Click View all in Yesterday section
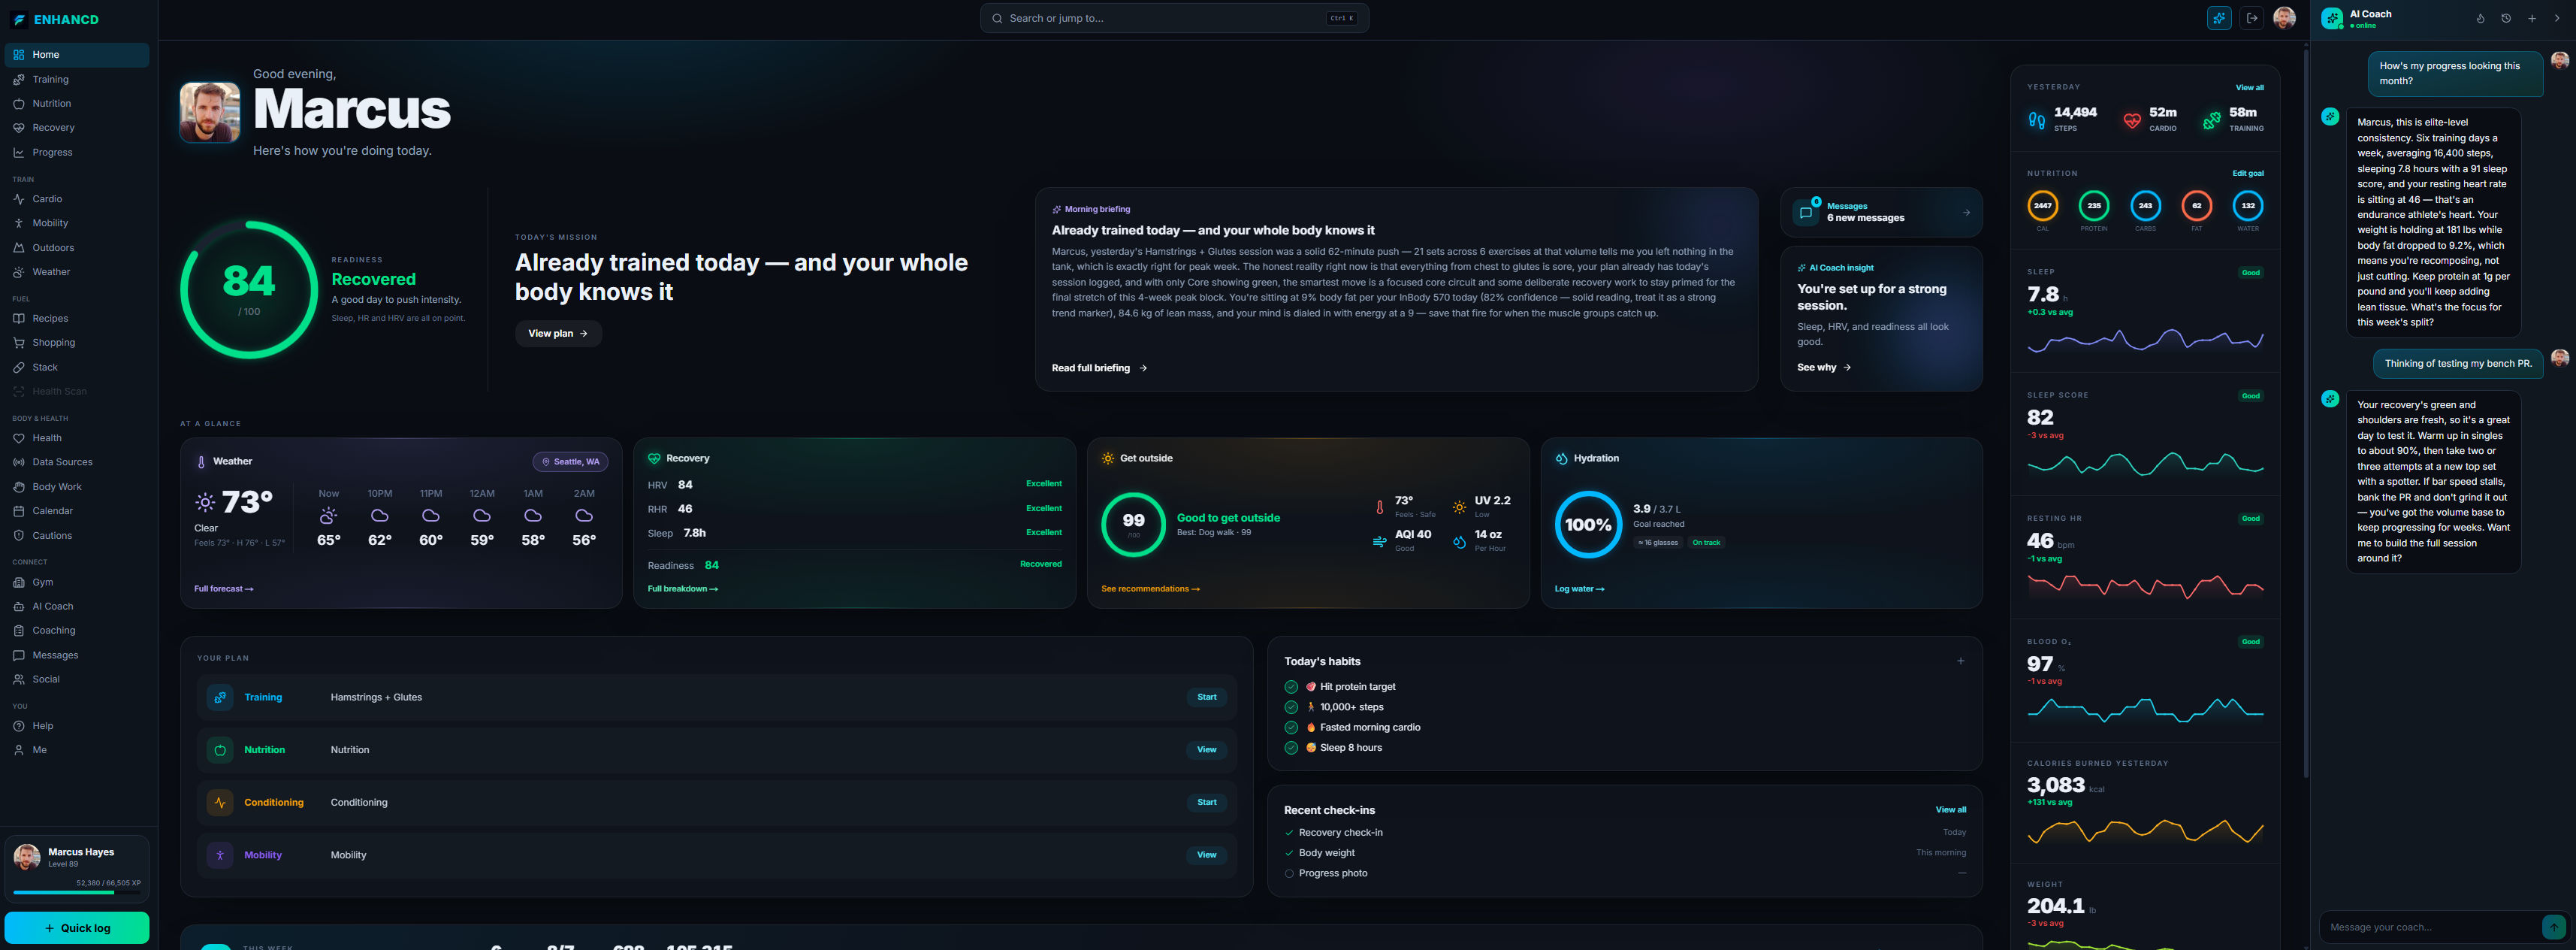The width and height of the screenshot is (2576, 950). pos(2250,88)
